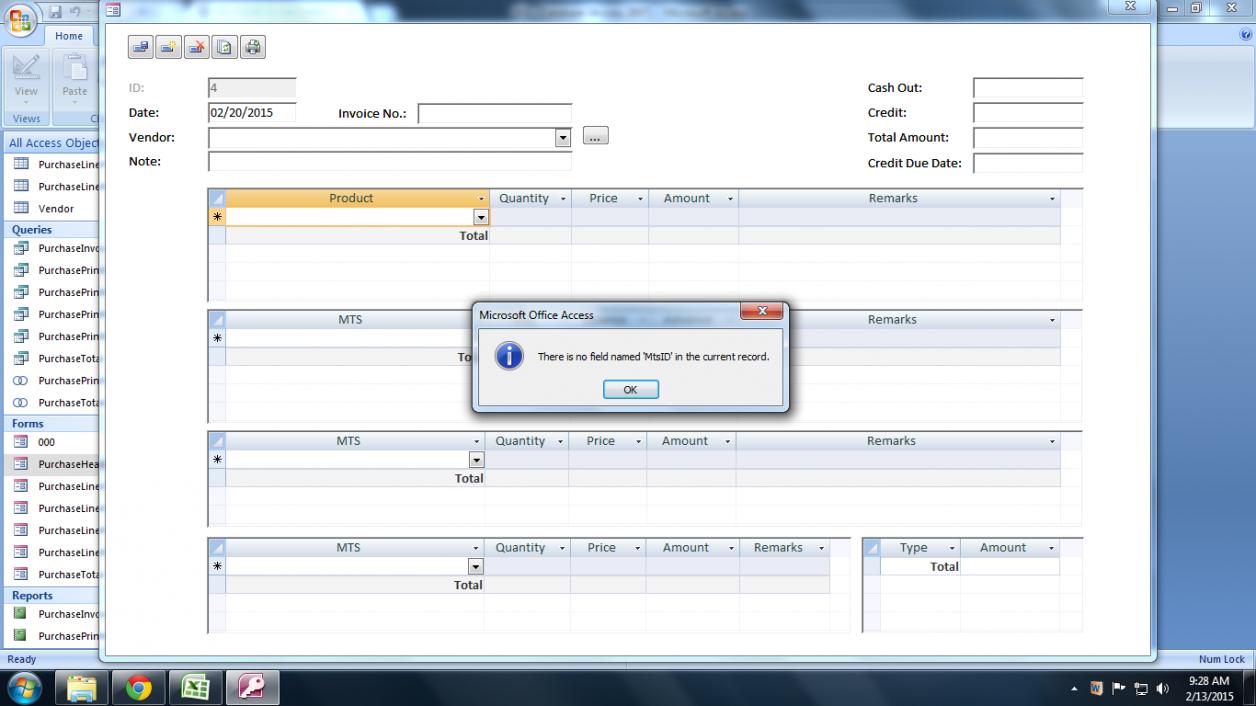Click the New Record toolbar icon
The image size is (1256, 706).
[169, 47]
